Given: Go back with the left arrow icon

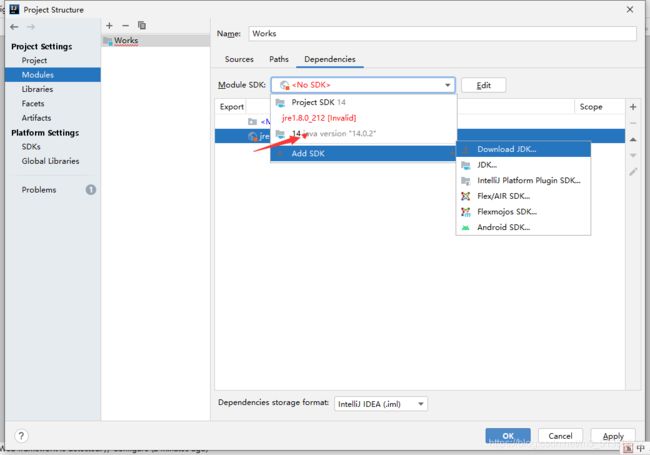Looking at the screenshot, I should click(x=14, y=27).
